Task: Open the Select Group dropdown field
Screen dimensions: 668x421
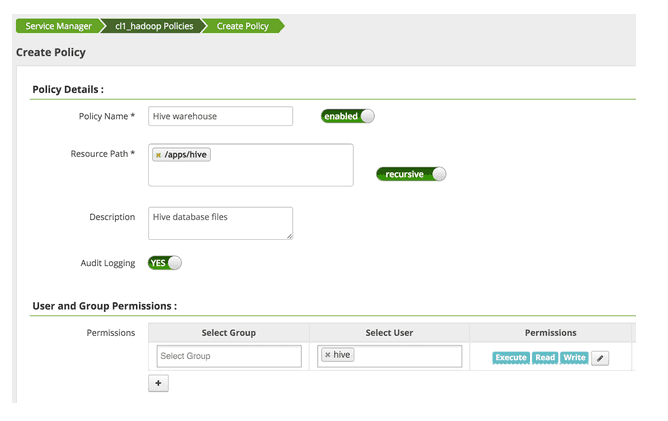Action: 229,356
